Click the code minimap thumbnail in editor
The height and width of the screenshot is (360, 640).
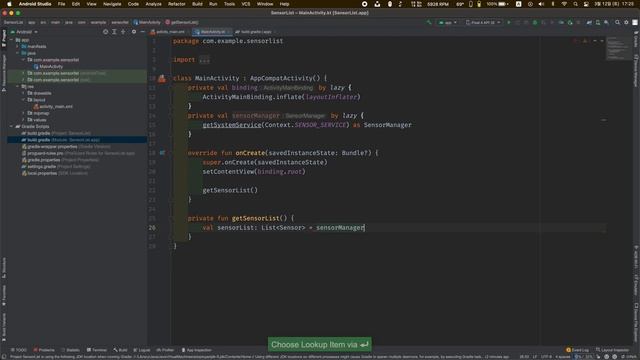tap(618, 49)
